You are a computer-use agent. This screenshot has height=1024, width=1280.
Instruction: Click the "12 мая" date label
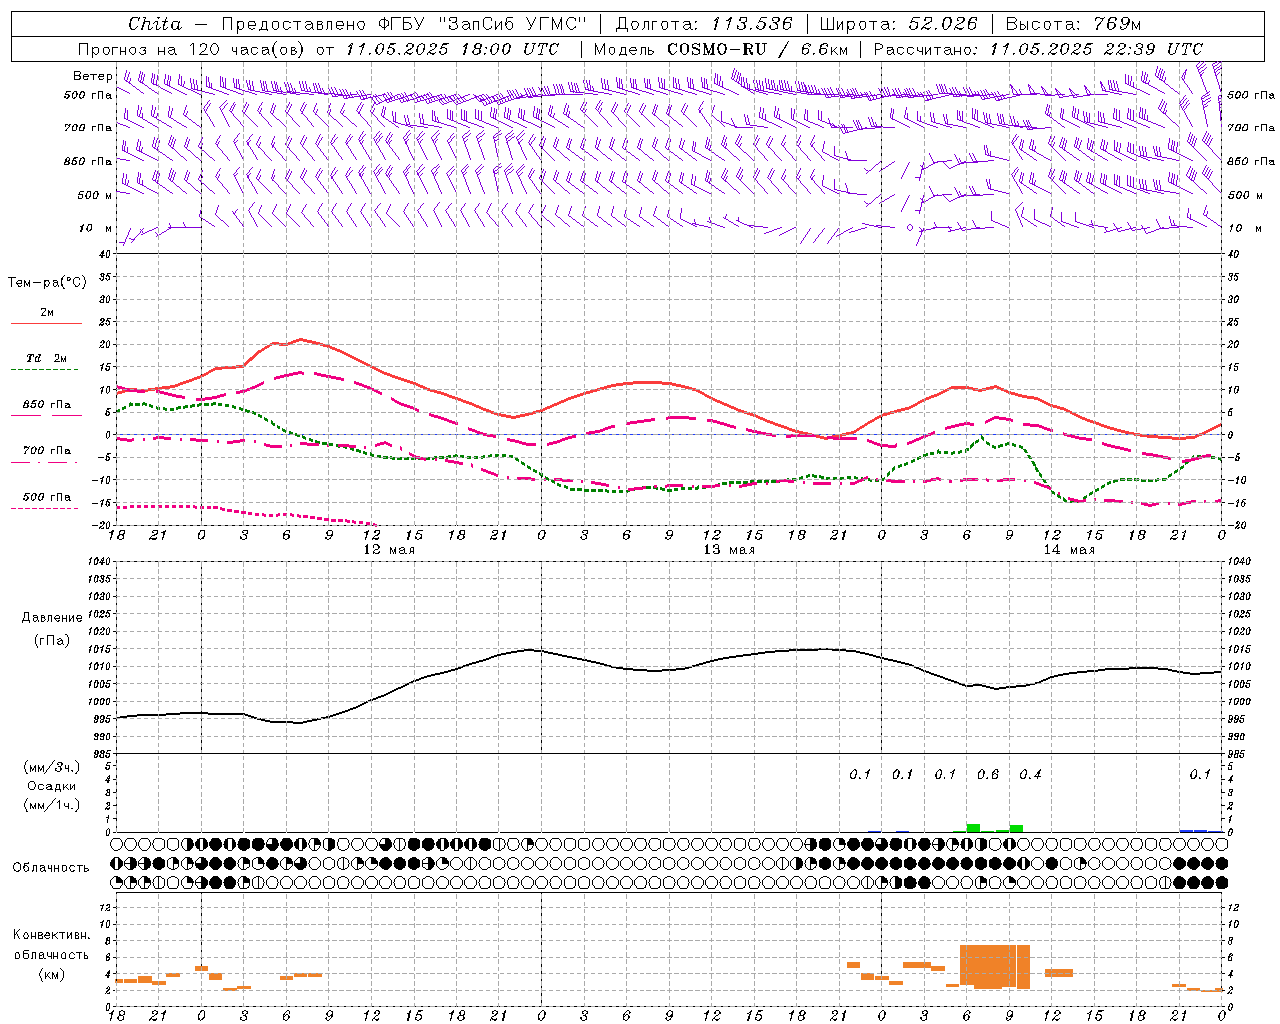[x=389, y=550]
